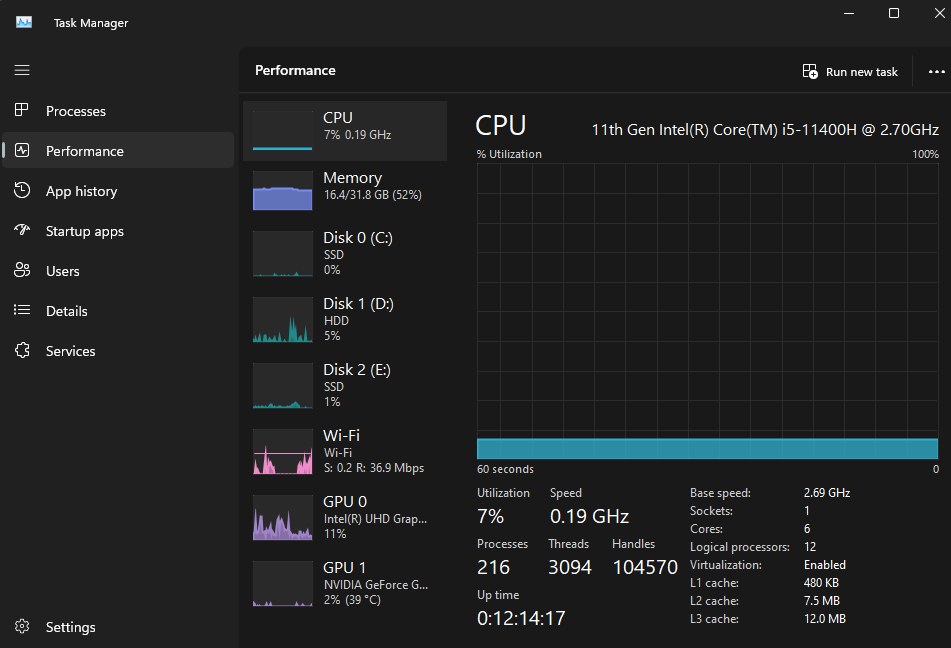Open the hamburger navigation menu
951x648 pixels.
click(22, 70)
